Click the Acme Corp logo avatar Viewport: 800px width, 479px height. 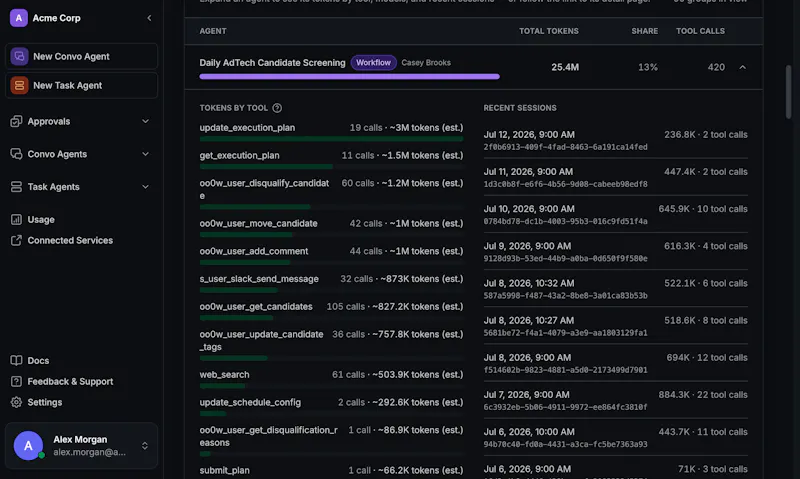[19, 18]
